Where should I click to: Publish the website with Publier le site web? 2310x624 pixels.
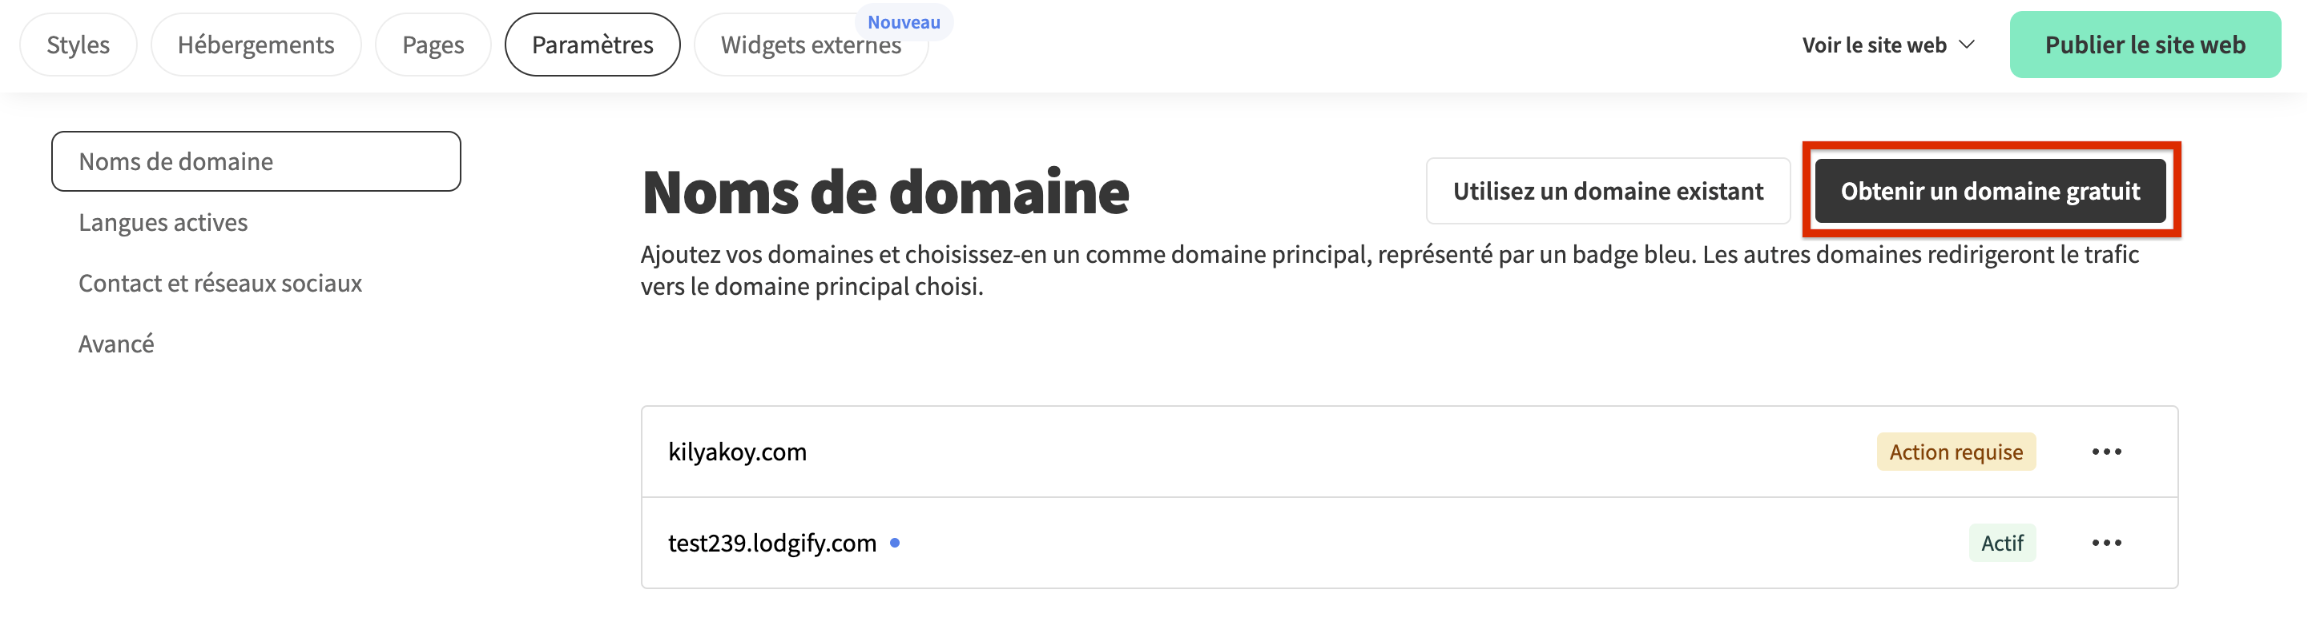click(x=2145, y=45)
